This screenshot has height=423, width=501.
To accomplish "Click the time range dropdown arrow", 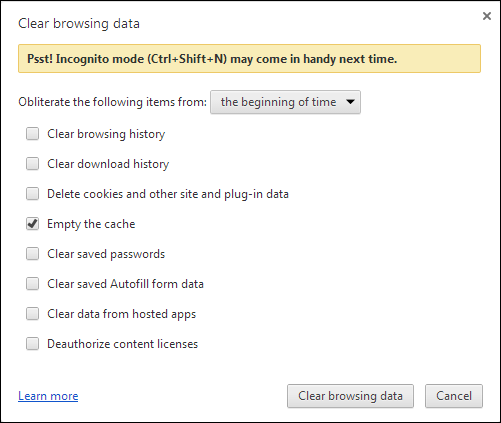I will pos(350,102).
